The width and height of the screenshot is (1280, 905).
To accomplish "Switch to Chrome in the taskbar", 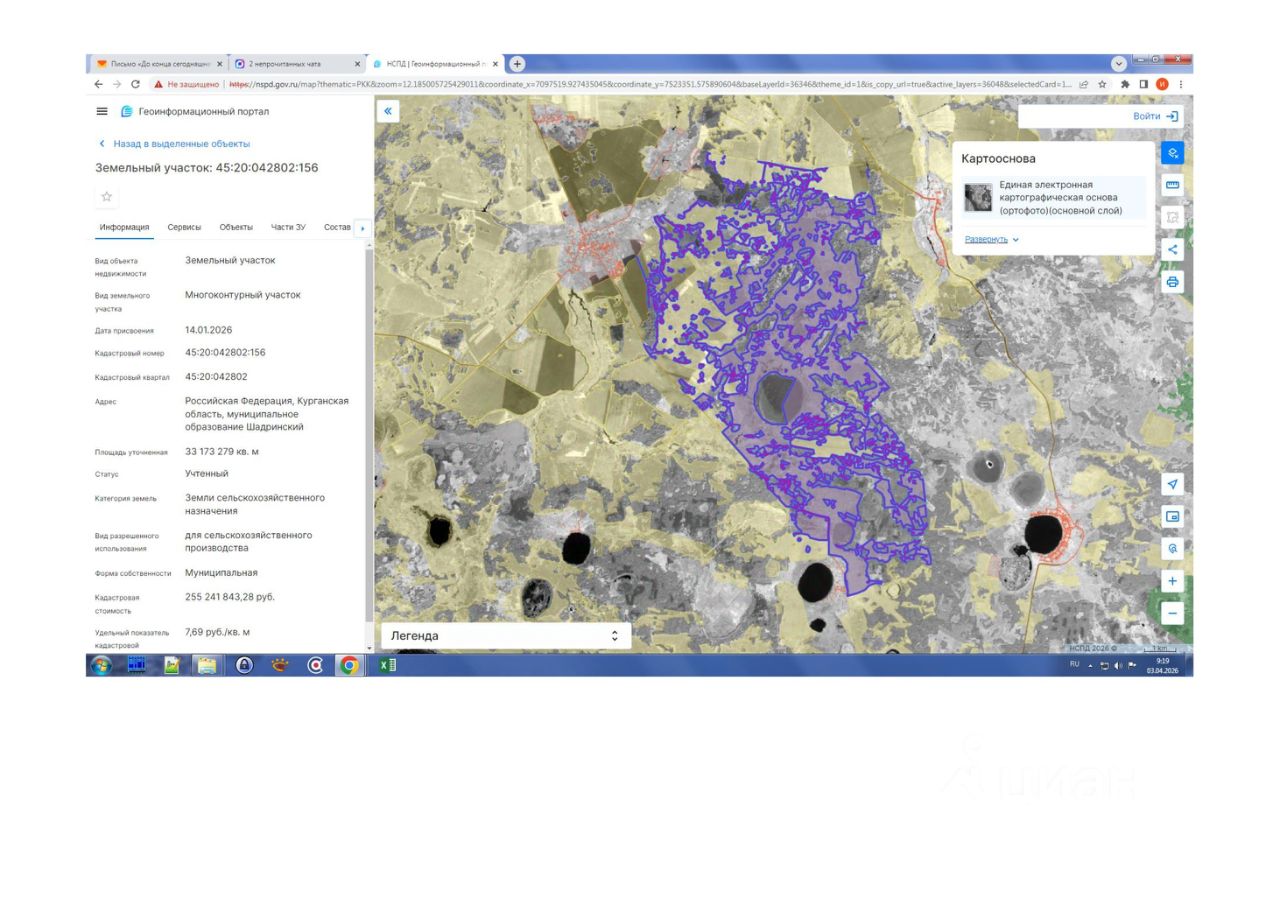I will 349,665.
